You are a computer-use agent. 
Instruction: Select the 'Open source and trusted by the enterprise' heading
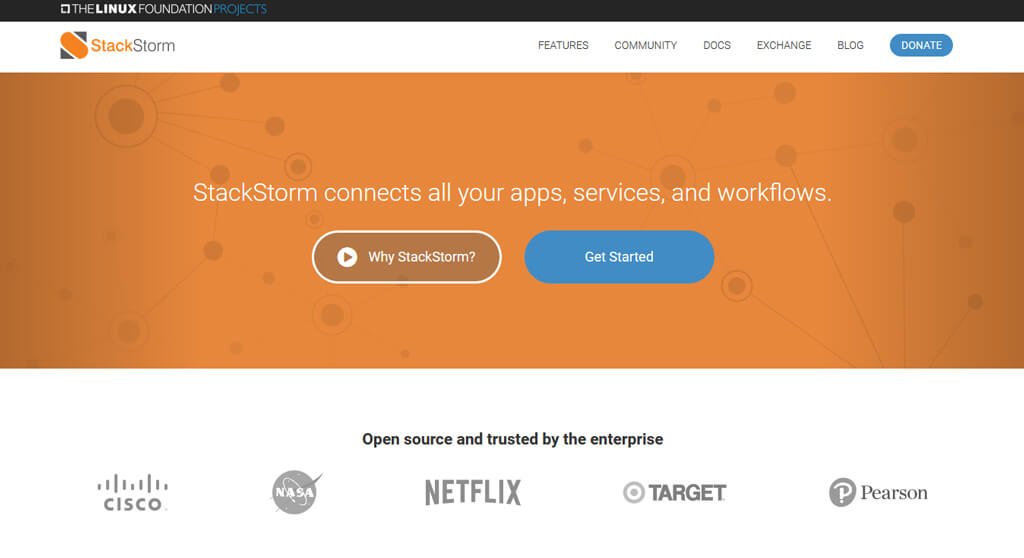click(x=513, y=439)
